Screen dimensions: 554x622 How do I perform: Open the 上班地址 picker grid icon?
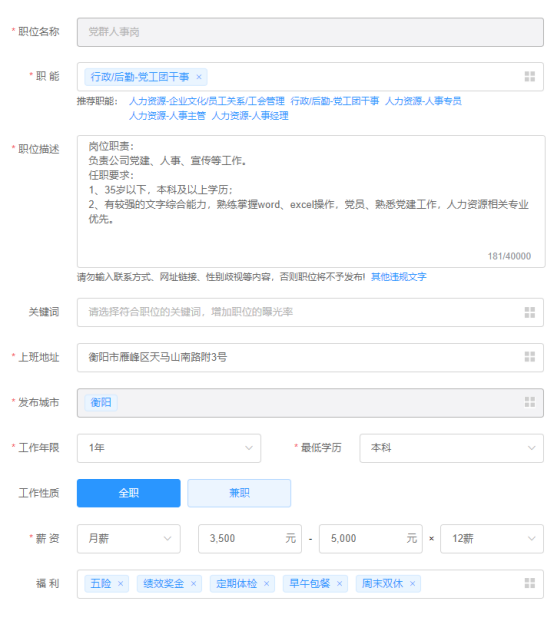(x=530, y=357)
